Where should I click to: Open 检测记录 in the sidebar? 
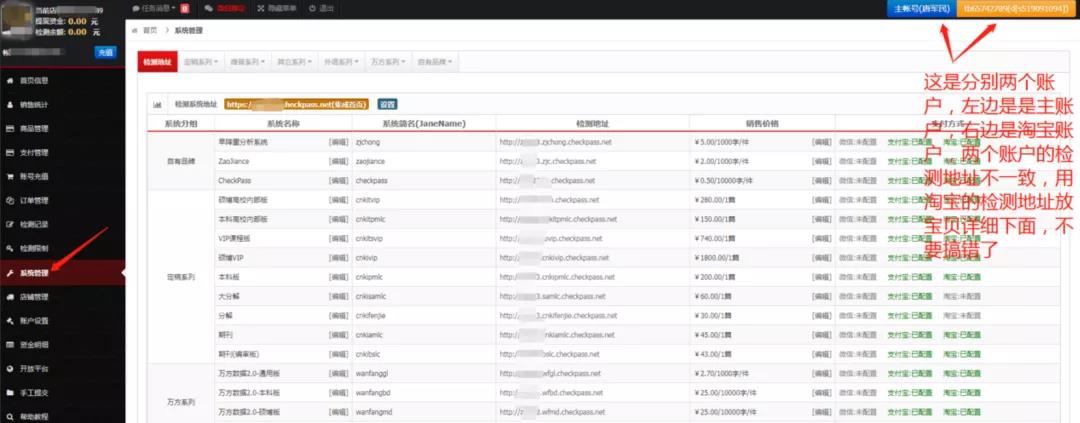[62, 225]
